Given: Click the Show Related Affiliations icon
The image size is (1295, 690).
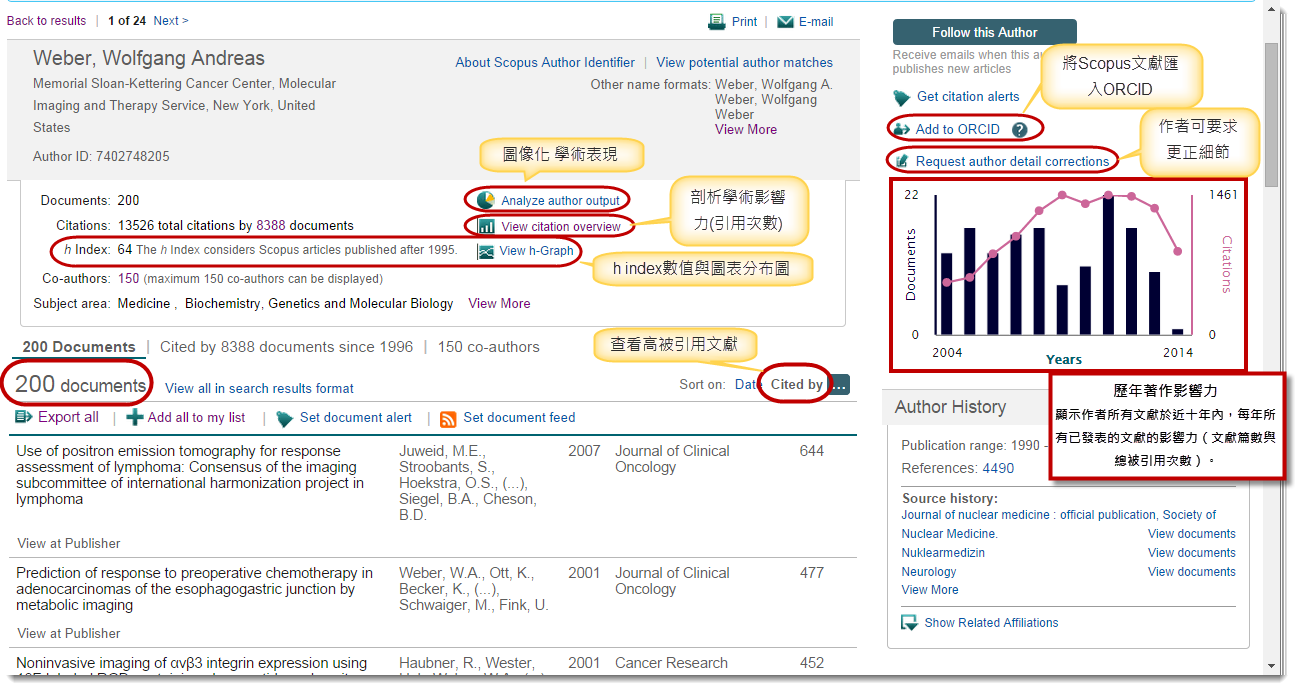Looking at the screenshot, I should (x=909, y=622).
